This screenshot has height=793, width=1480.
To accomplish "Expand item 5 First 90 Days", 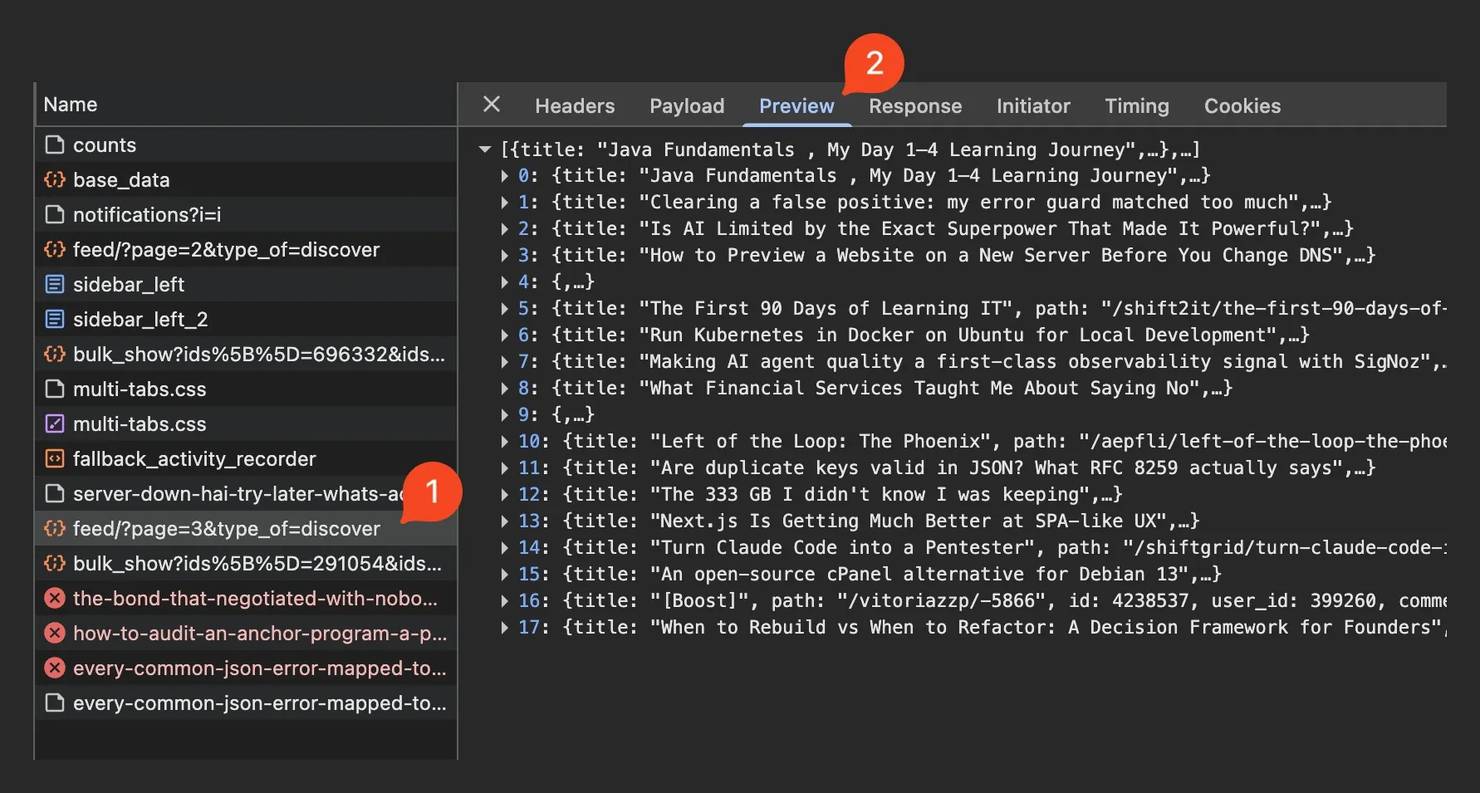I will pos(505,308).
